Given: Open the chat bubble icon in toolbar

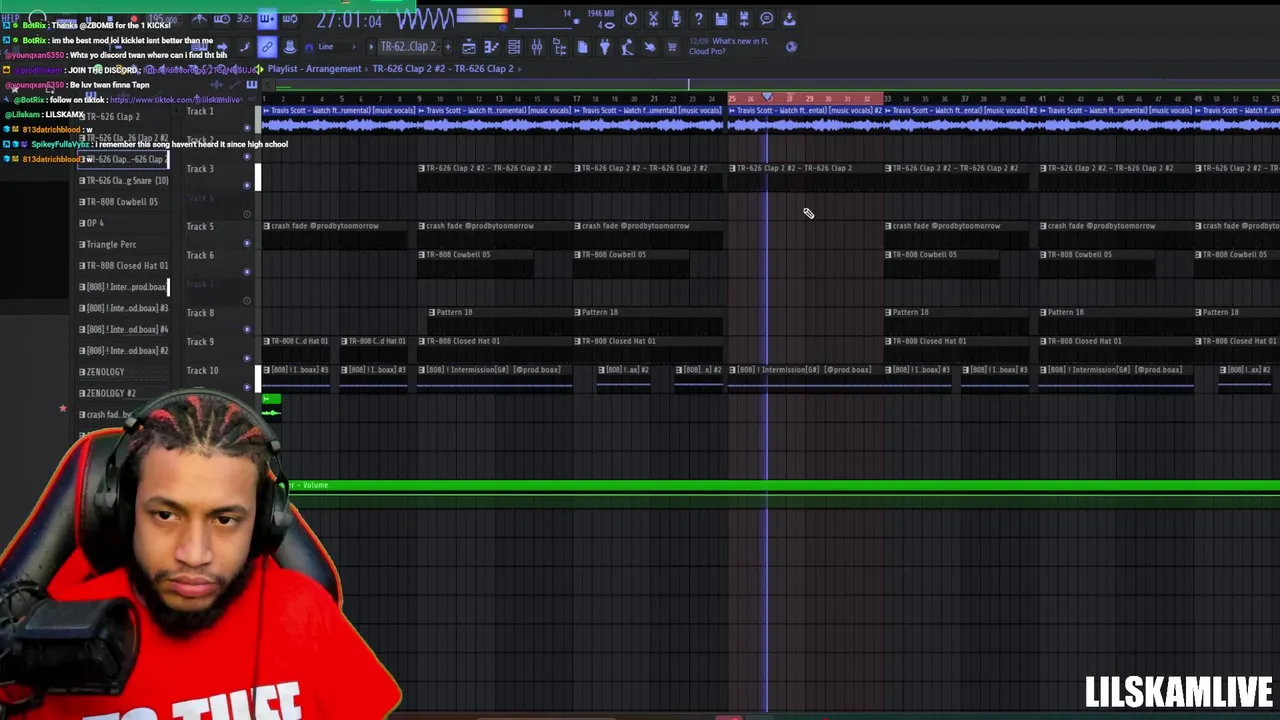Looking at the screenshot, I should click(x=766, y=19).
